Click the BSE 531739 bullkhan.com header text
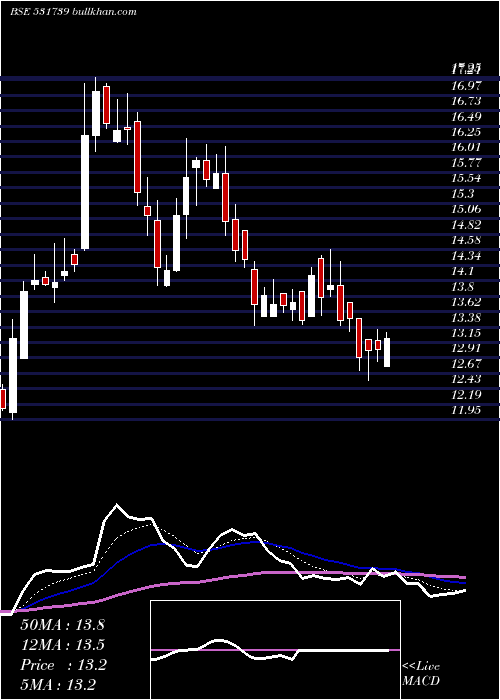This screenshot has height=700, width=500. 73,12
